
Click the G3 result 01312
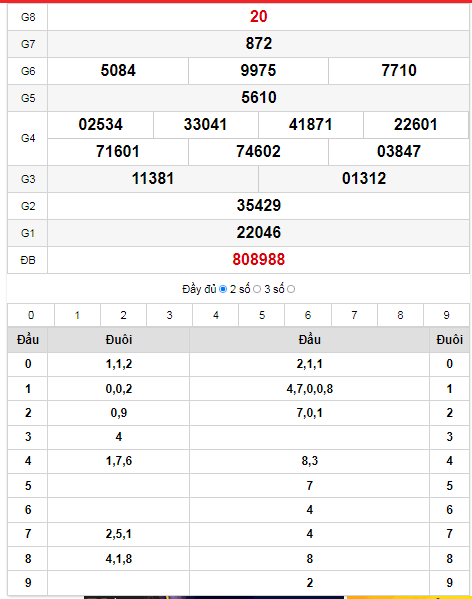pyautogui.click(x=364, y=178)
